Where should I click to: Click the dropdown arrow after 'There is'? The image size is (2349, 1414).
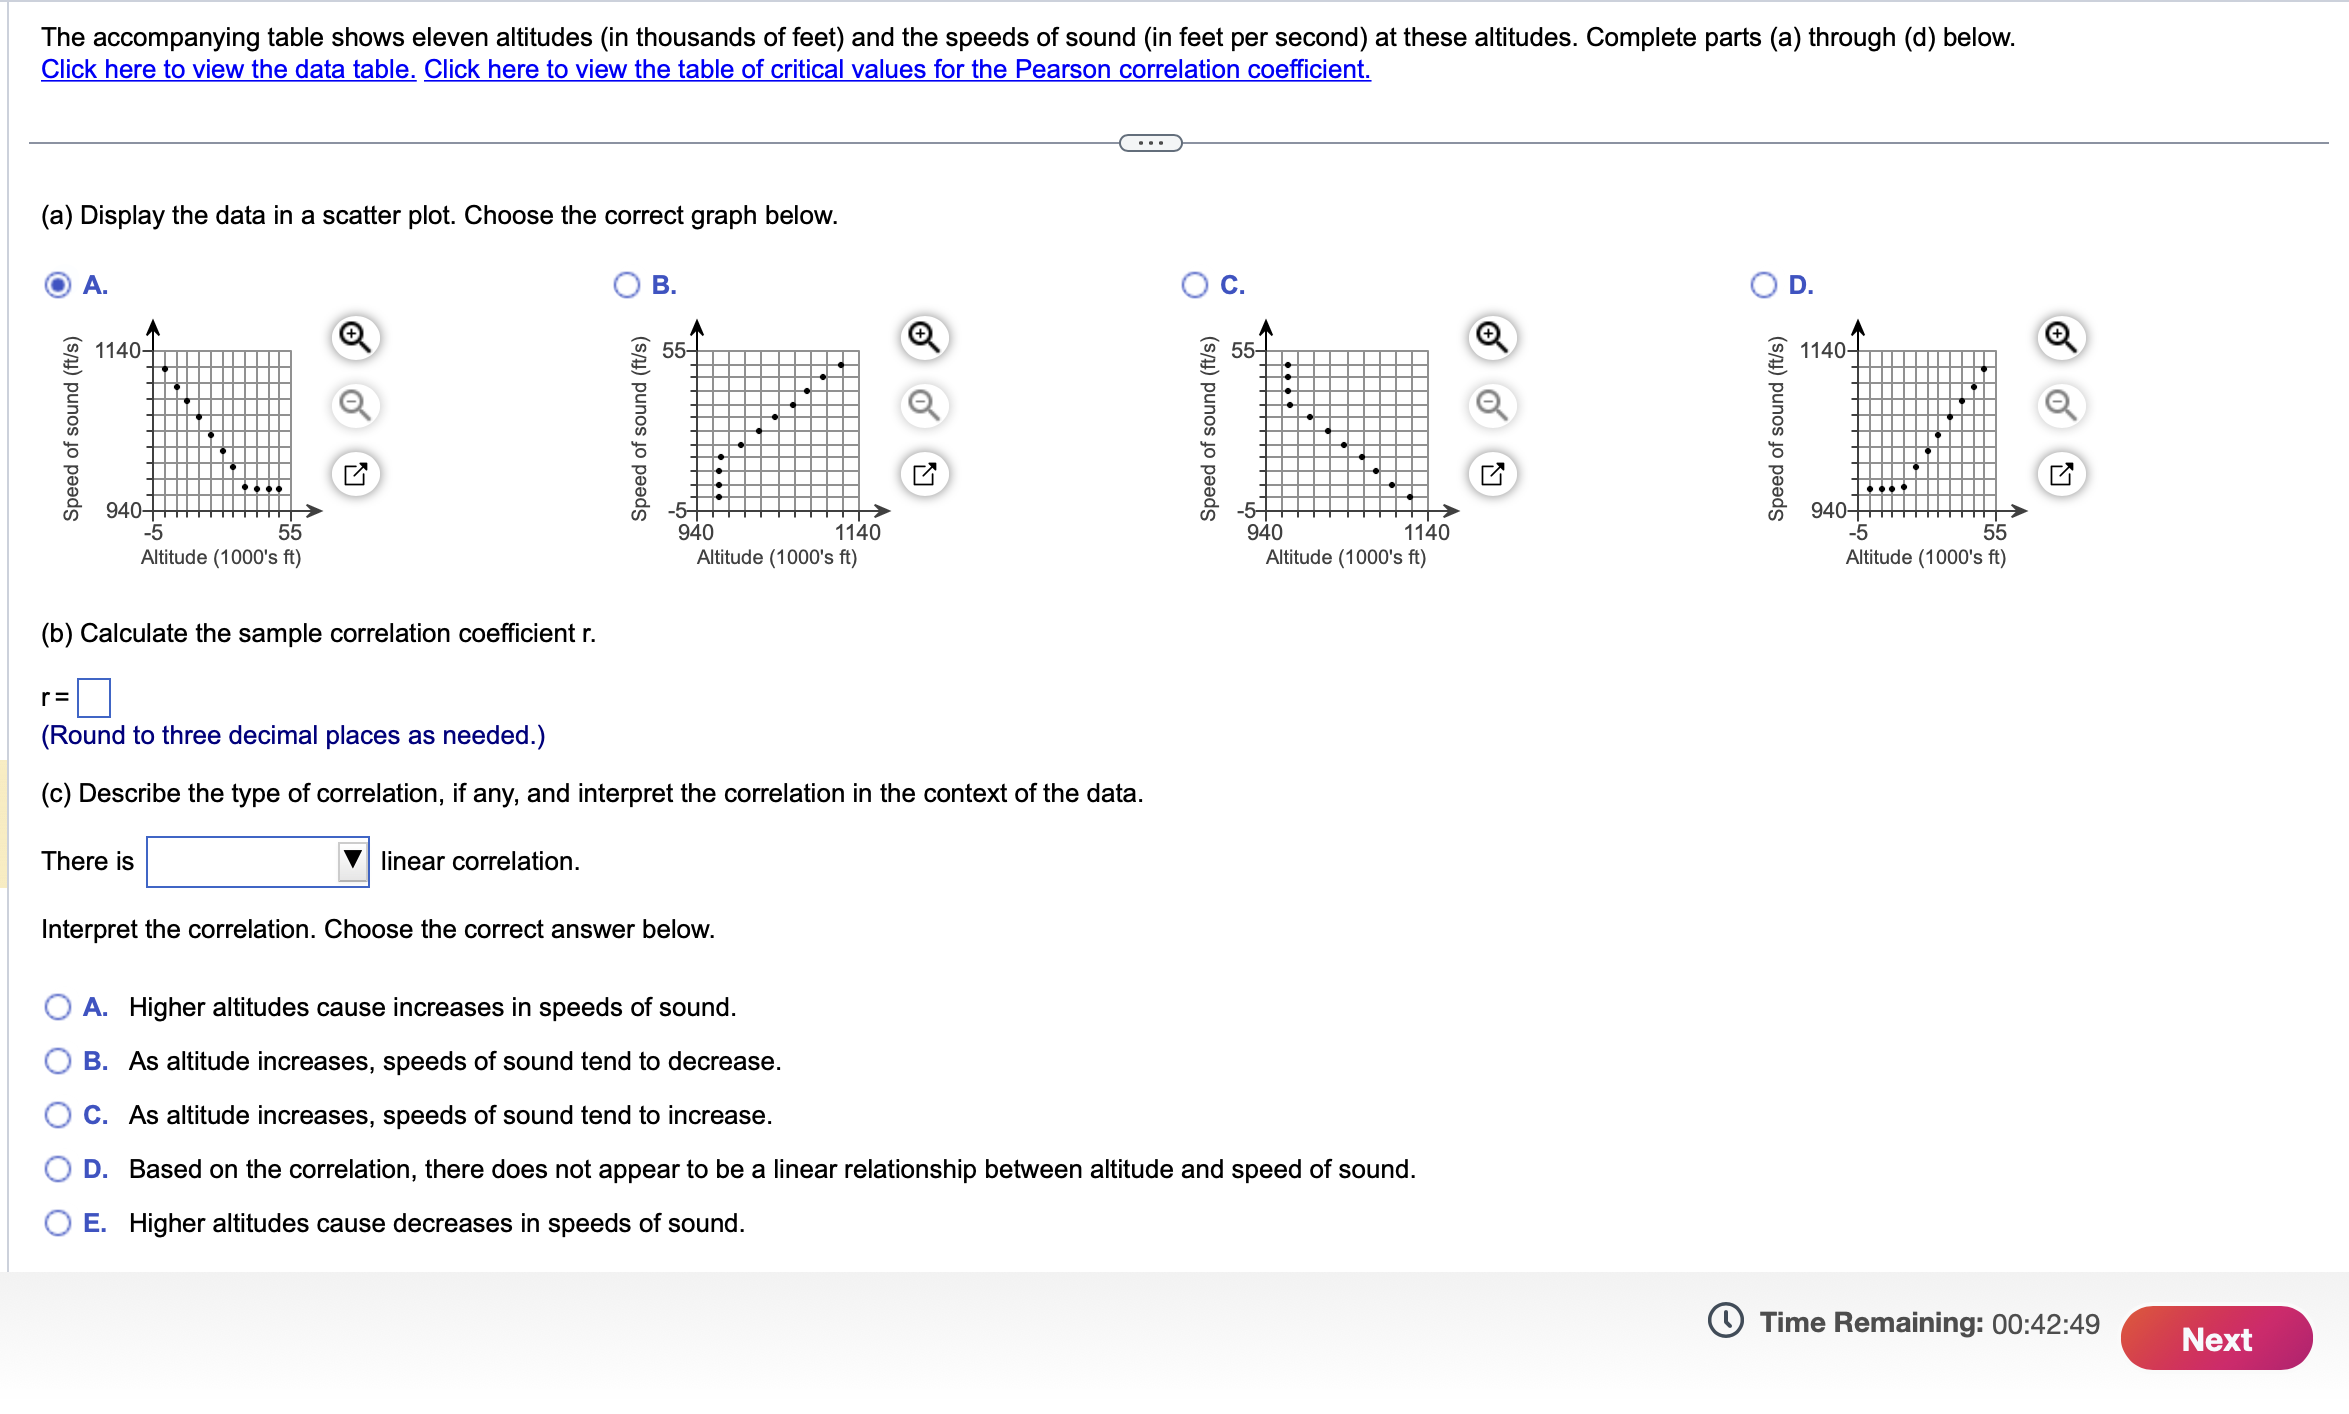[x=353, y=861]
